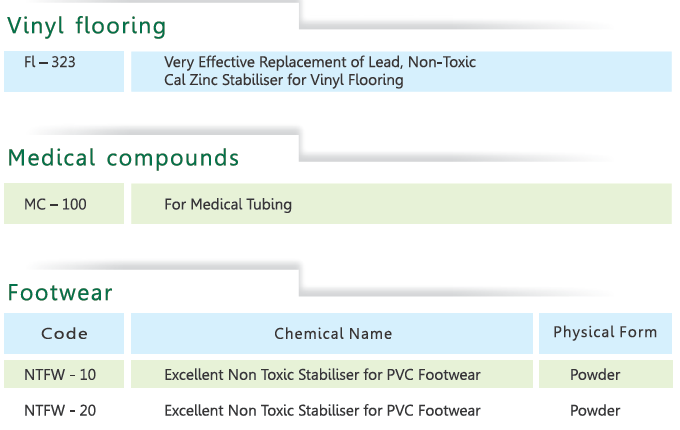
Task: Click Powder in the NTFW - 10 row
Action: [x=595, y=375]
